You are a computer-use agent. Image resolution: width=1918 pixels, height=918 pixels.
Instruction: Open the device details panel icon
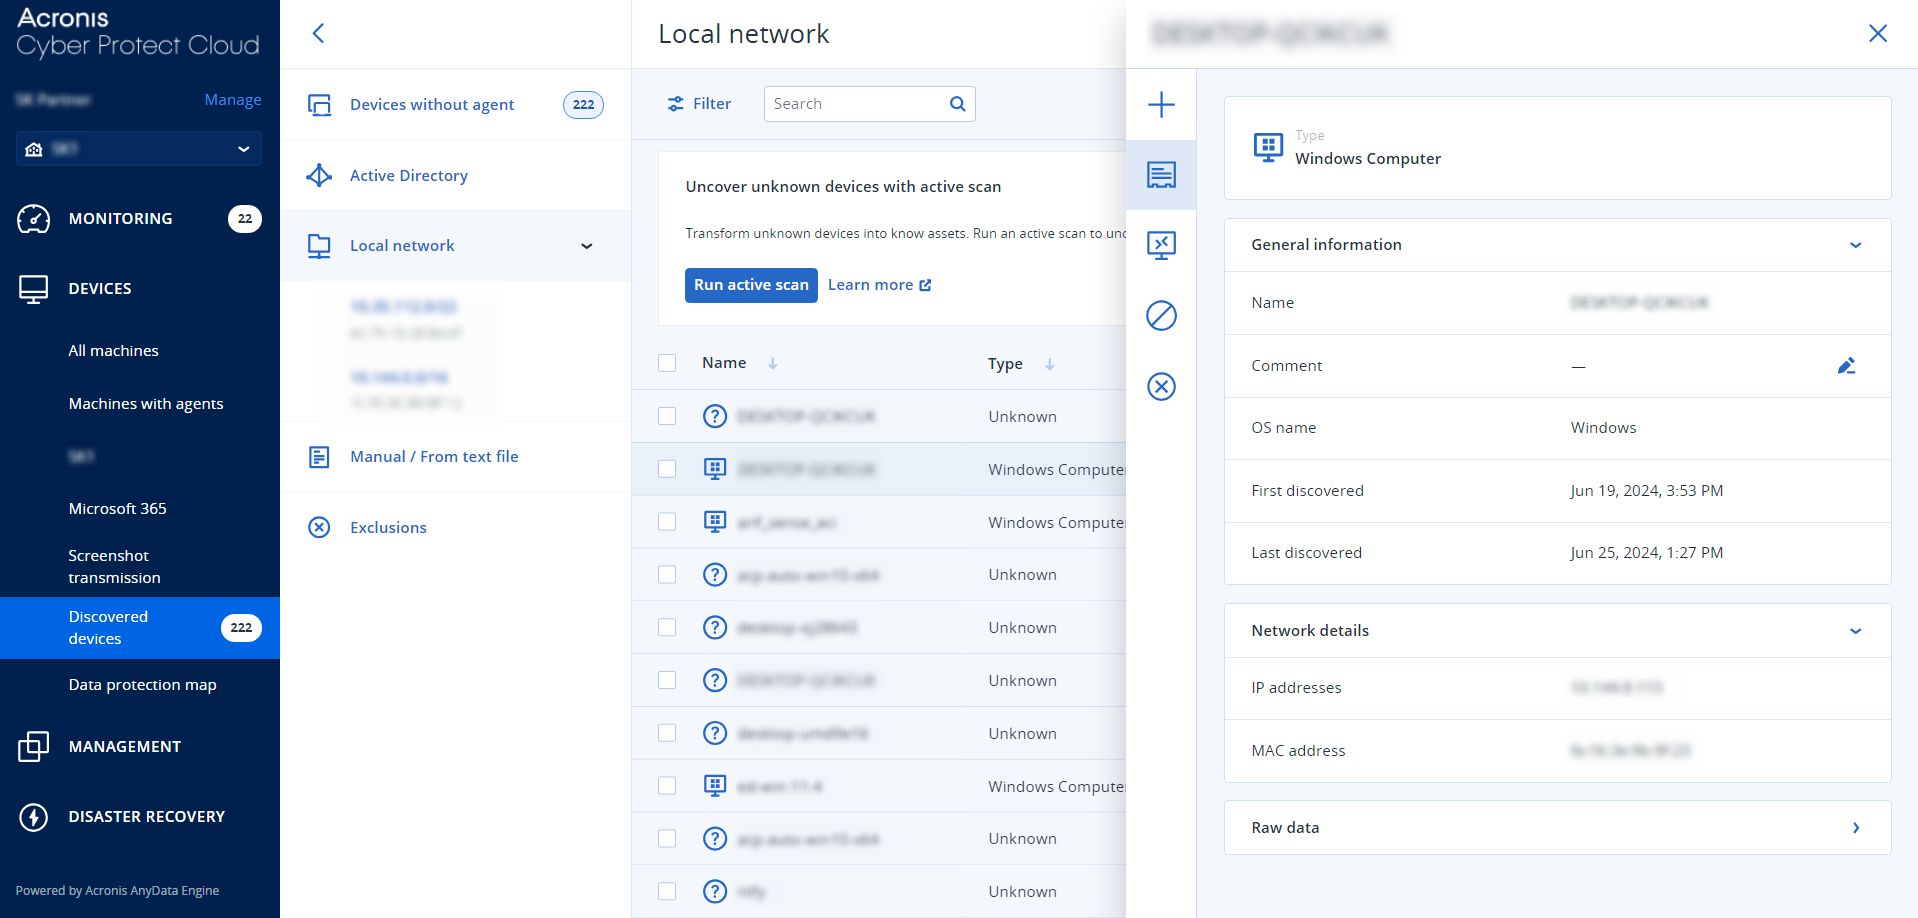point(1161,175)
